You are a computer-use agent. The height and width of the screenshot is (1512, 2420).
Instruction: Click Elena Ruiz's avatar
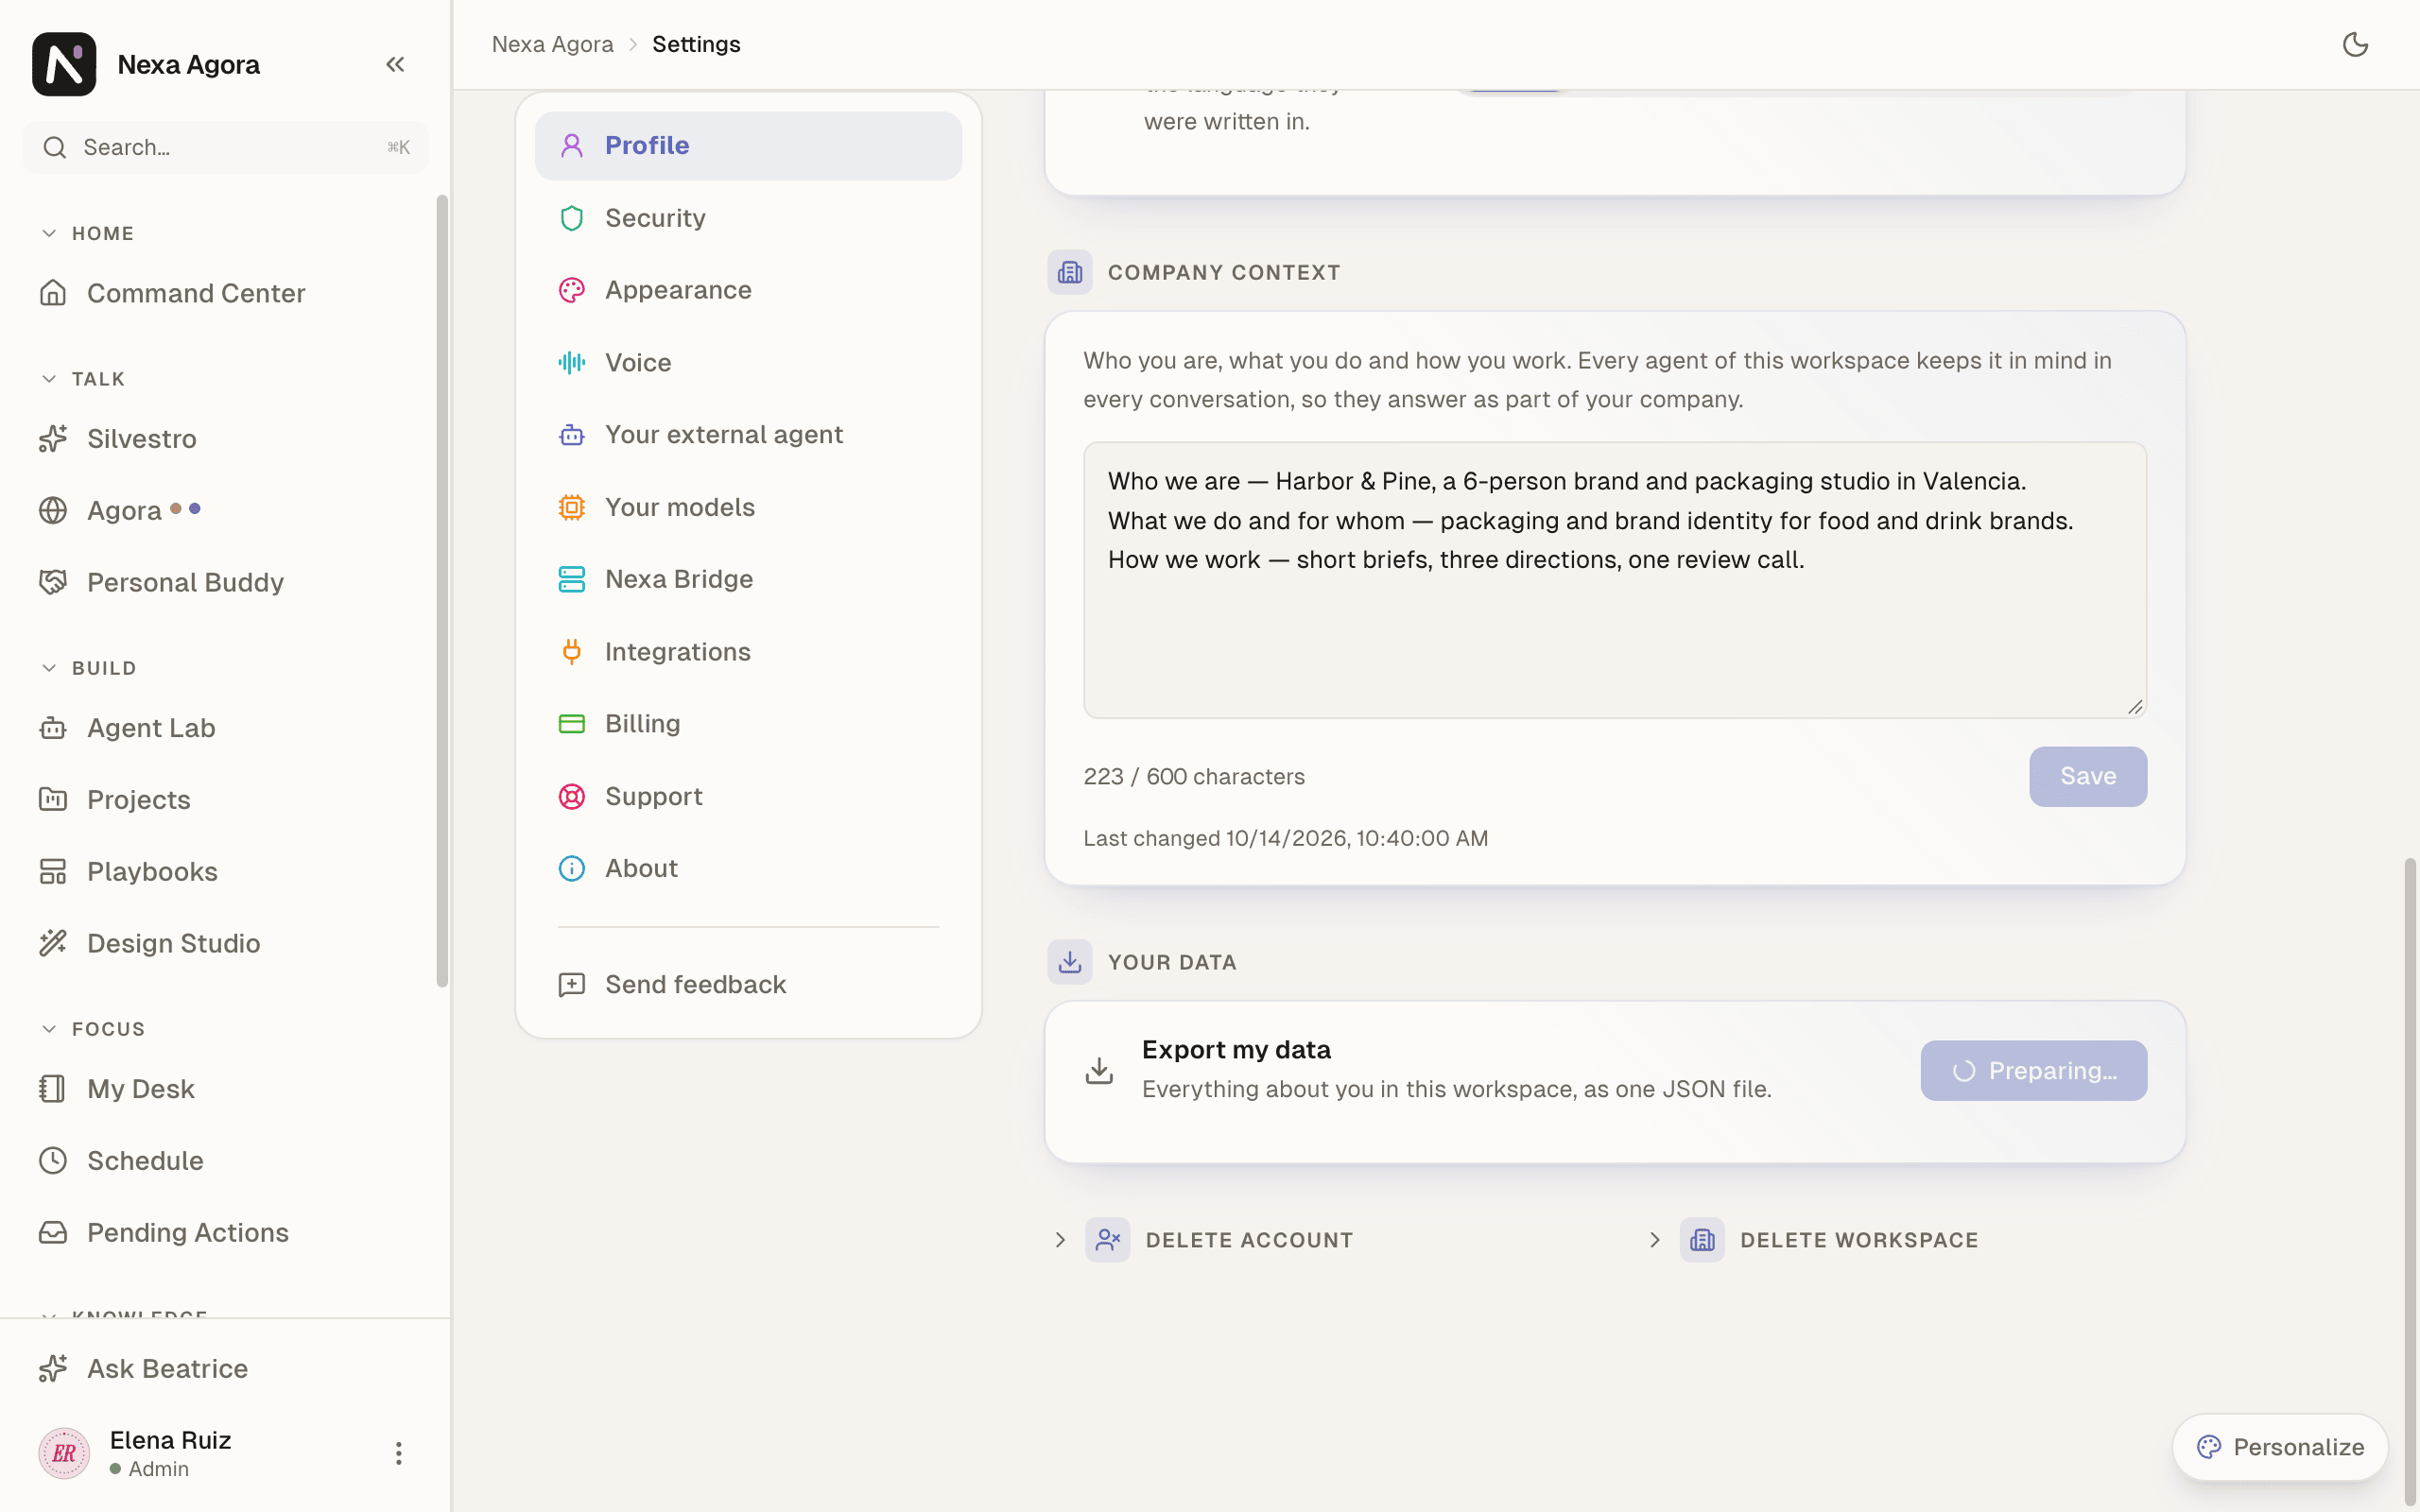(64, 1453)
